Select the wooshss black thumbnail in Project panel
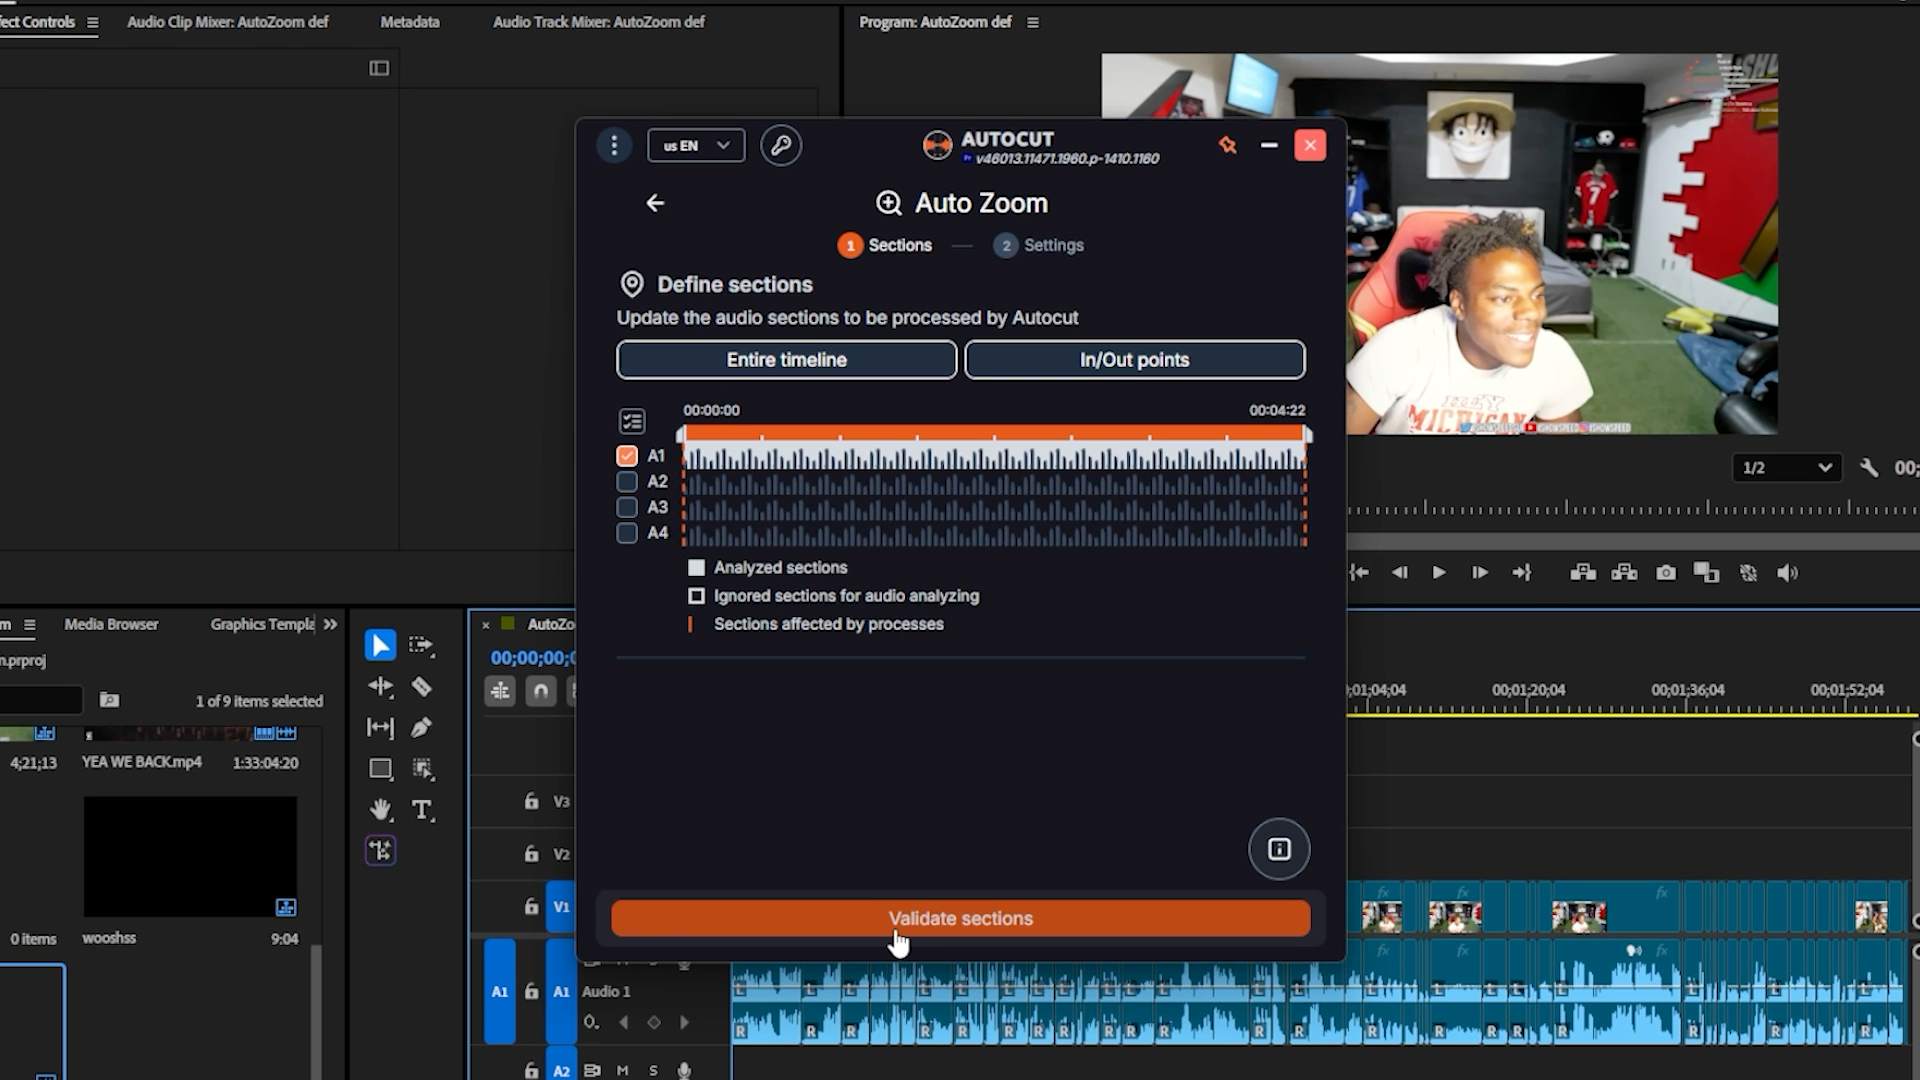The width and height of the screenshot is (1920, 1080). coord(190,857)
